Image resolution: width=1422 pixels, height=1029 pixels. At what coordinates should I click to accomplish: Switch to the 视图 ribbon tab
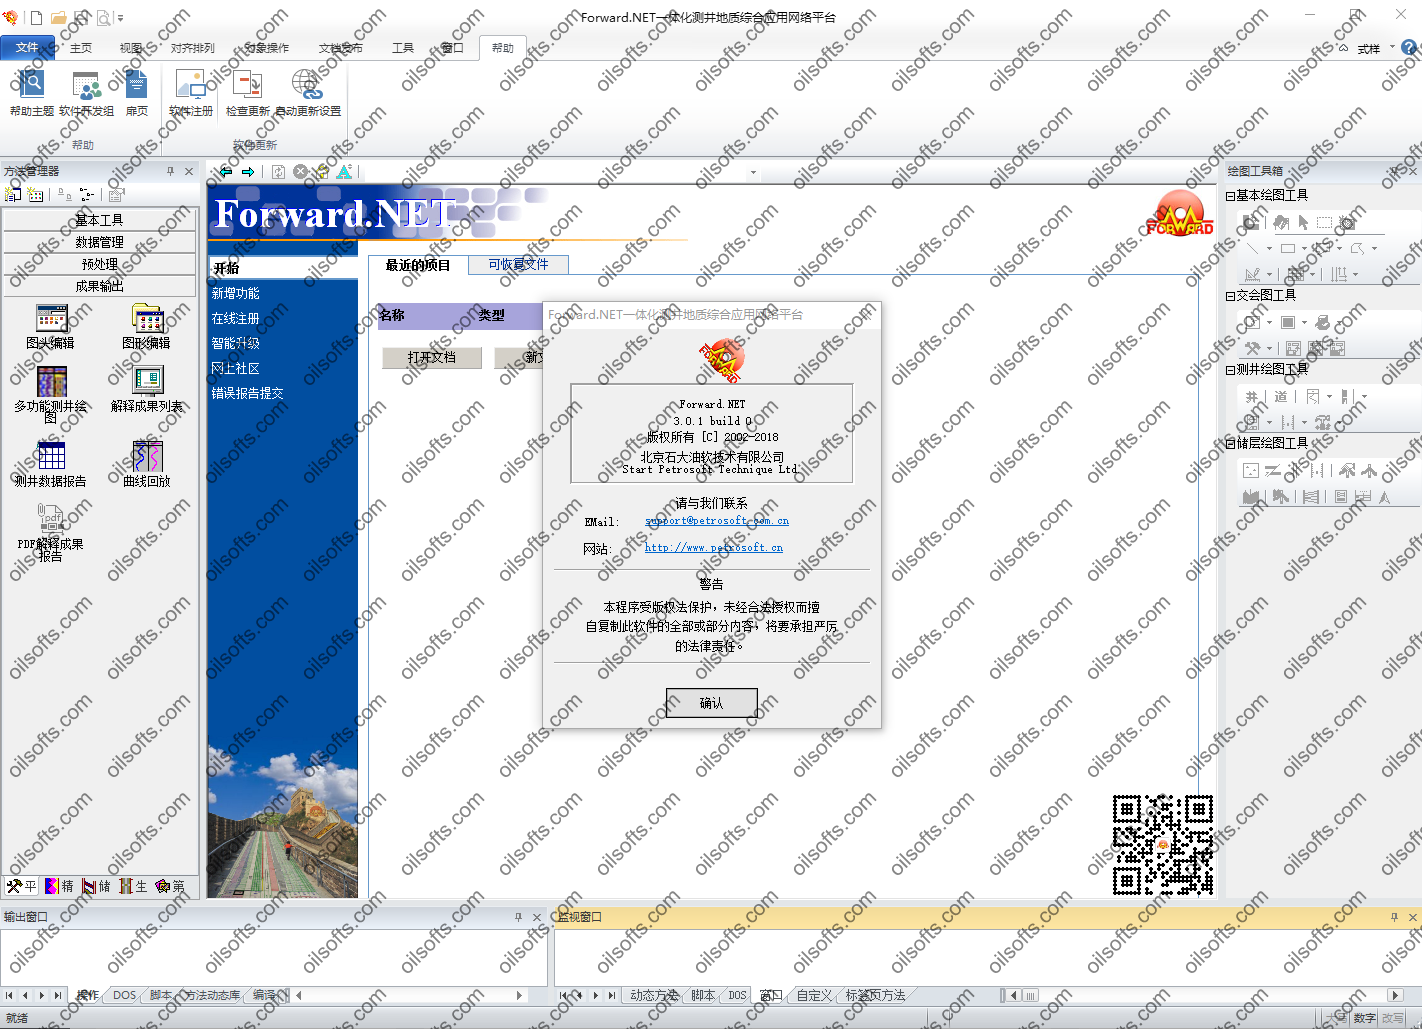130,48
